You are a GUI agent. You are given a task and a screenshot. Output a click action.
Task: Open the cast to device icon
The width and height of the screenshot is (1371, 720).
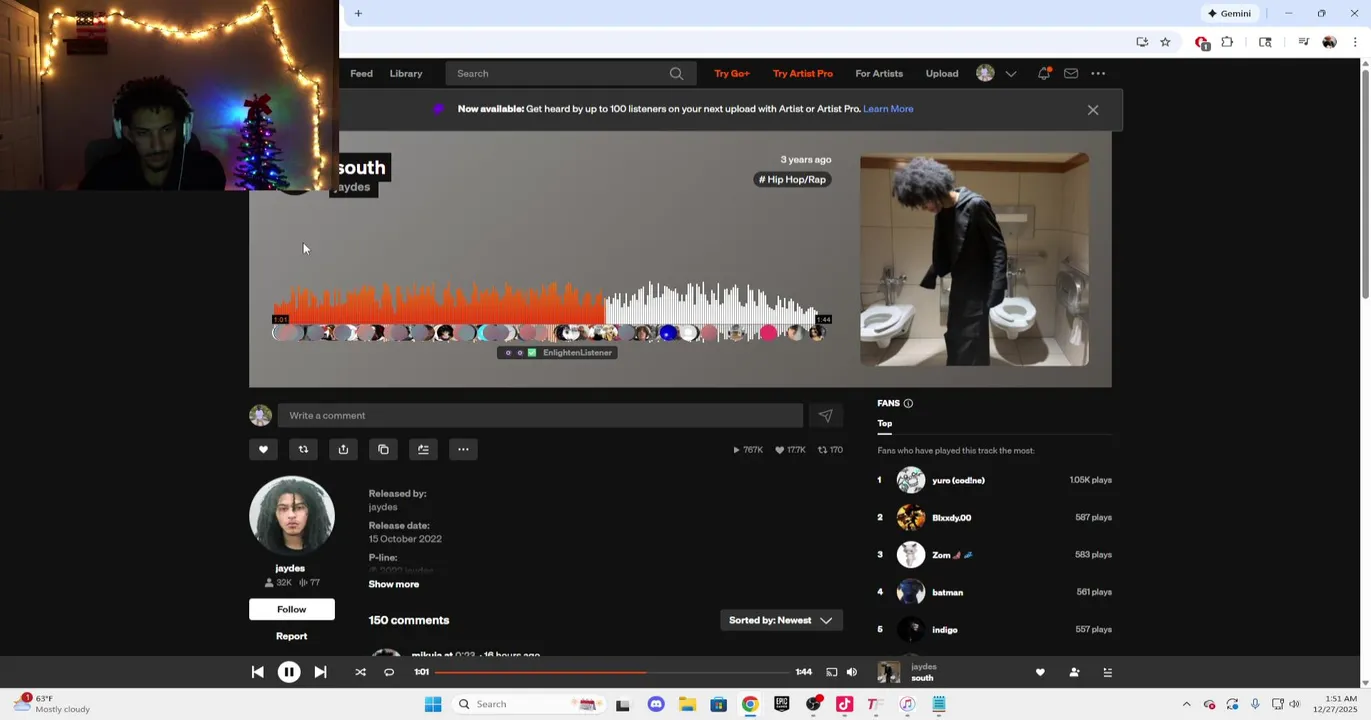coord(831,672)
